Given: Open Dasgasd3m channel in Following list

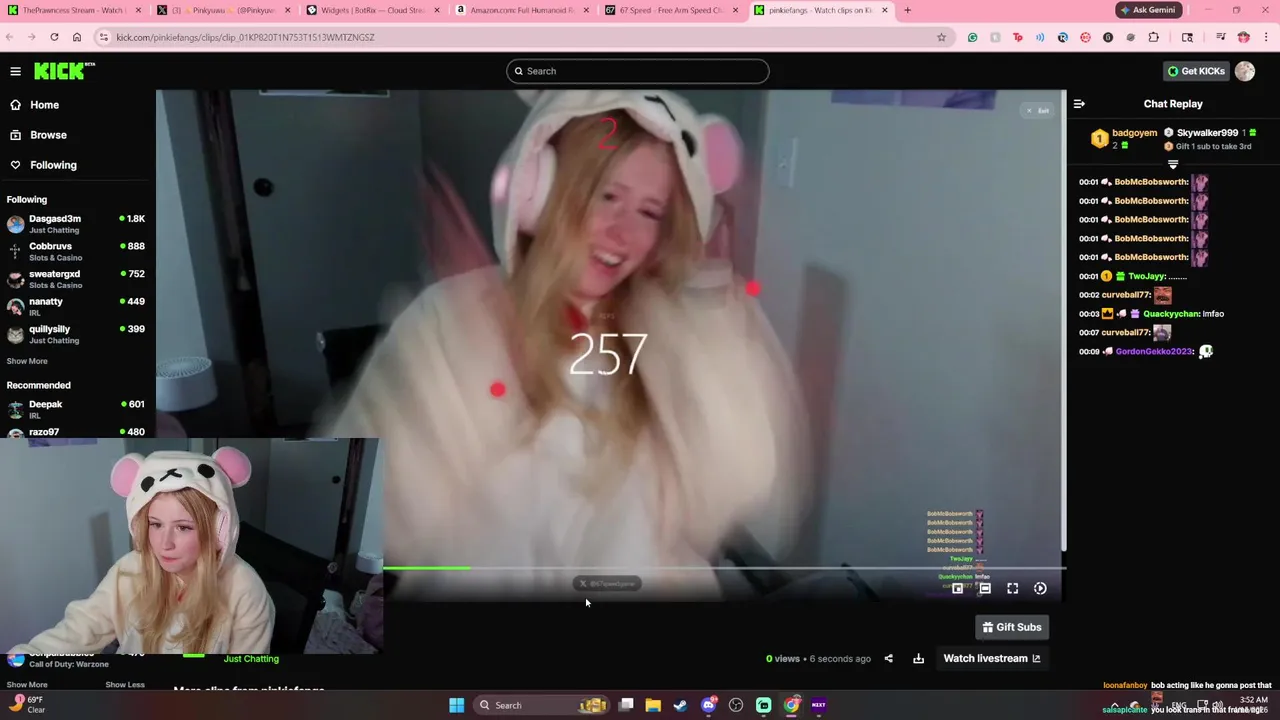Looking at the screenshot, I should coord(76,224).
